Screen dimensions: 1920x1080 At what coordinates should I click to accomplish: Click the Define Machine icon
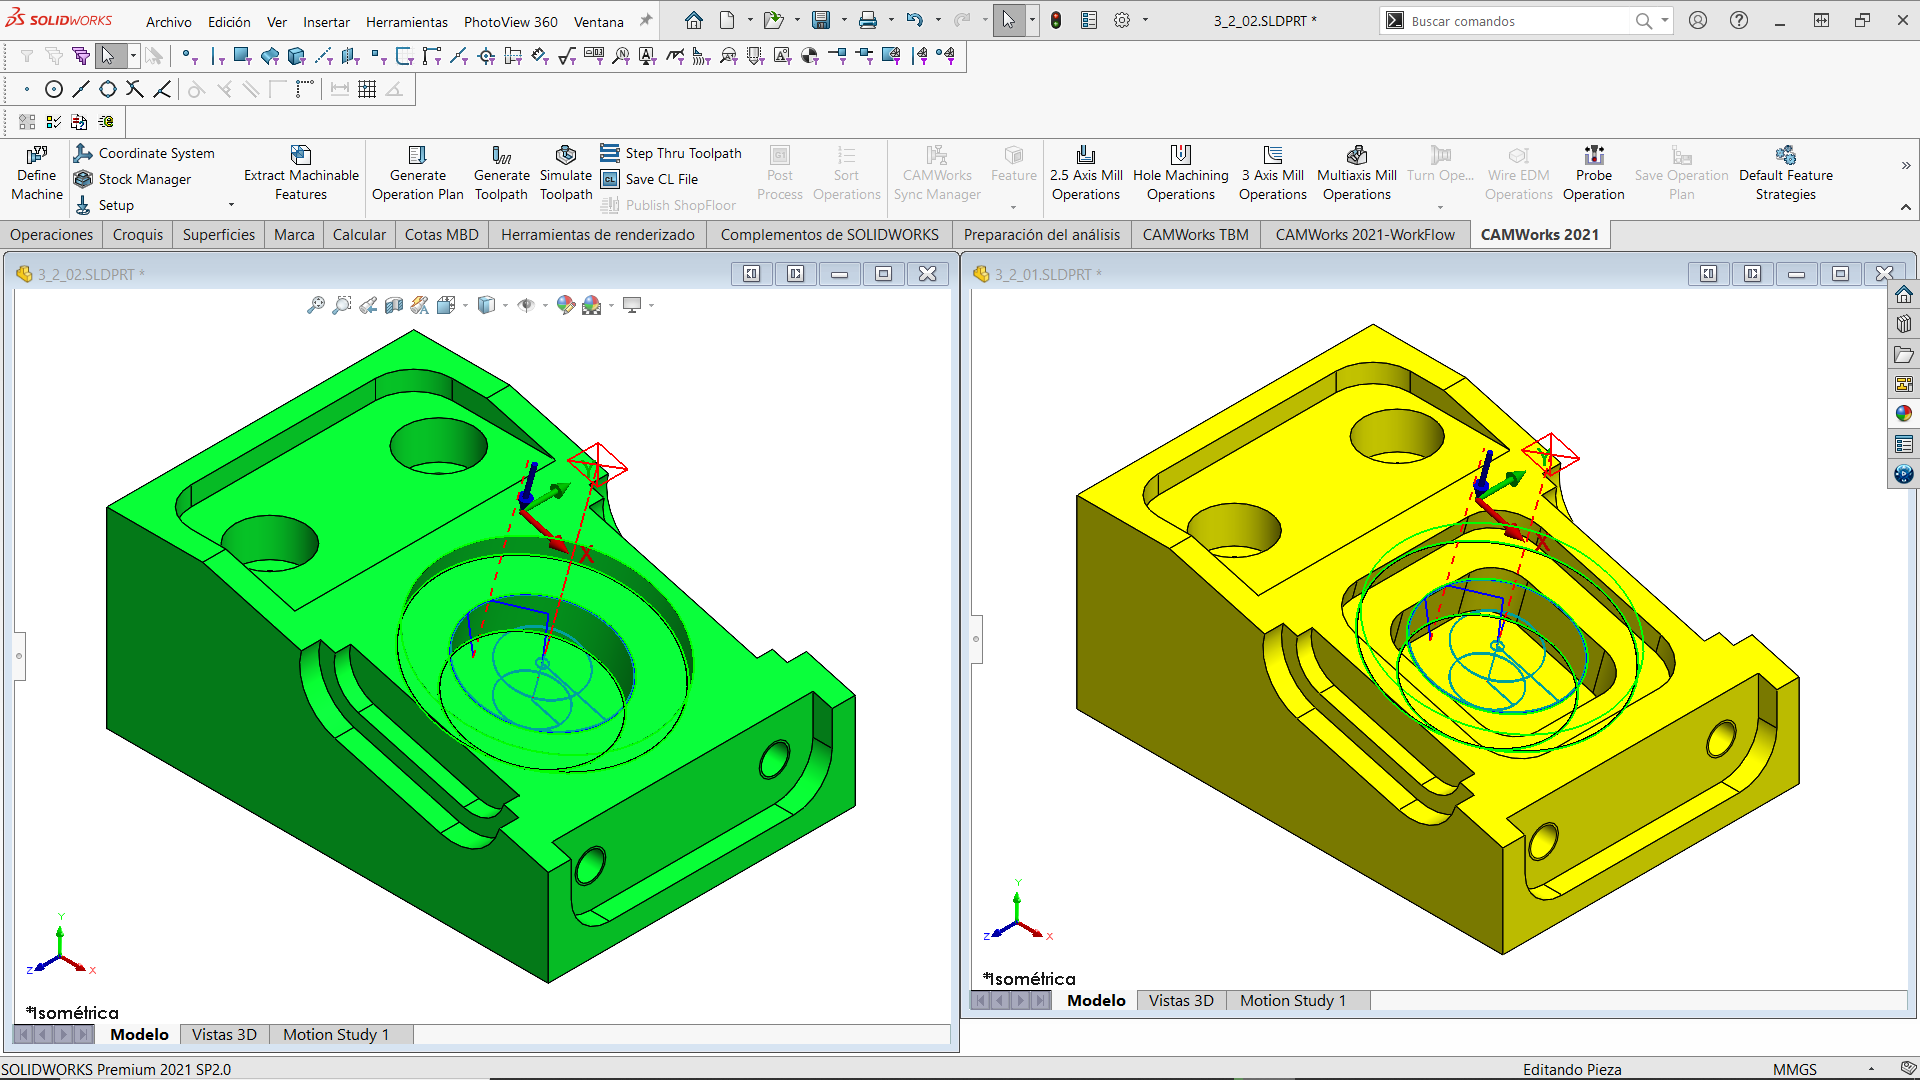click(37, 155)
